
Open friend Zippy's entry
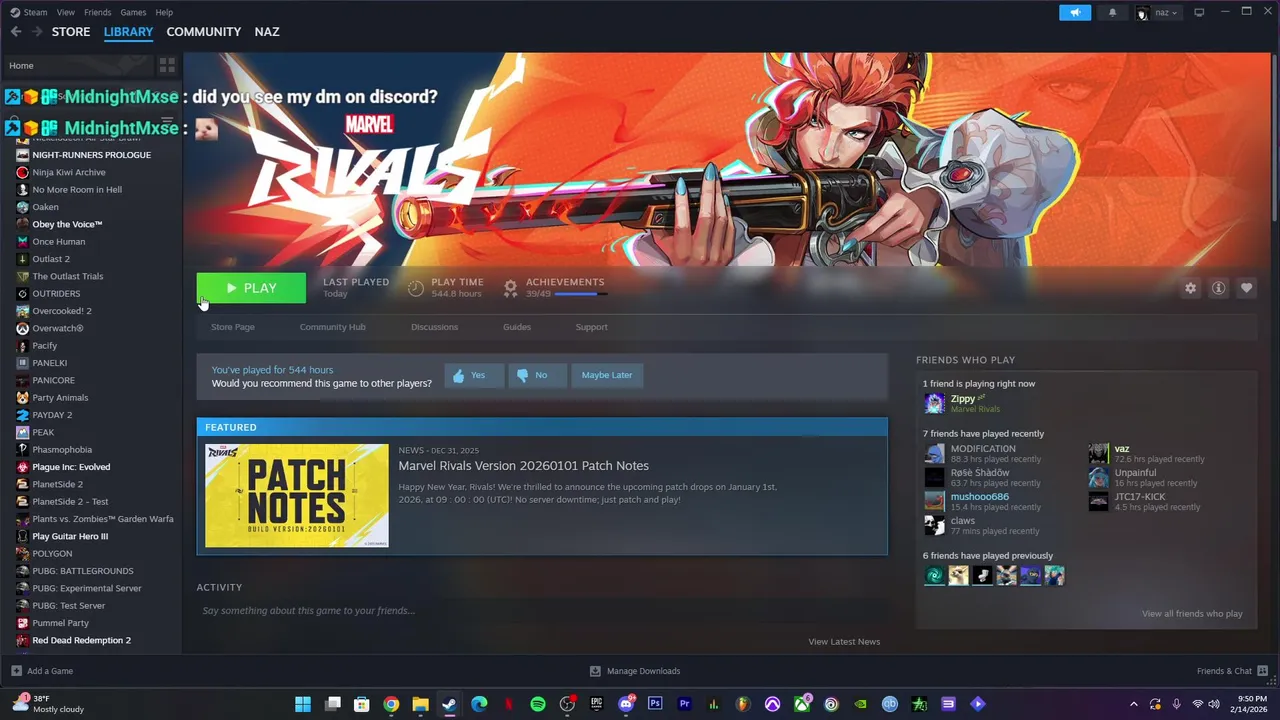[962, 403]
